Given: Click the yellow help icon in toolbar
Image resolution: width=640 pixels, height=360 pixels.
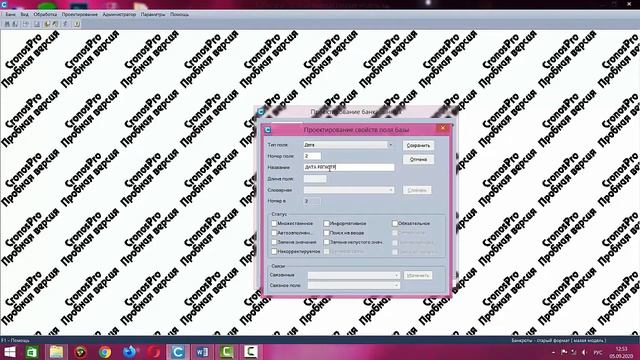Looking at the screenshot, I should tap(77, 24).
